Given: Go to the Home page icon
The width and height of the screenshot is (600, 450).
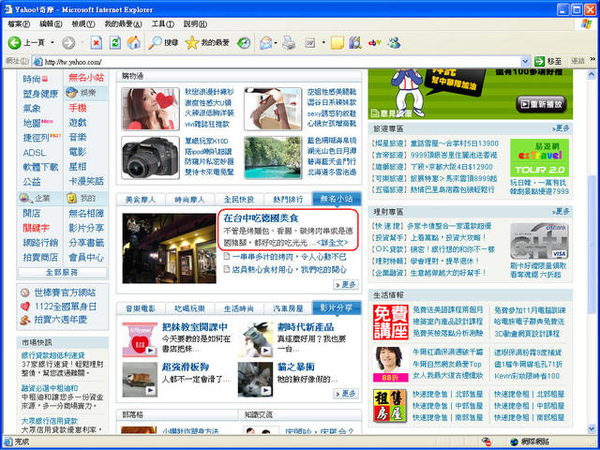Looking at the screenshot, I should click(x=134, y=42).
